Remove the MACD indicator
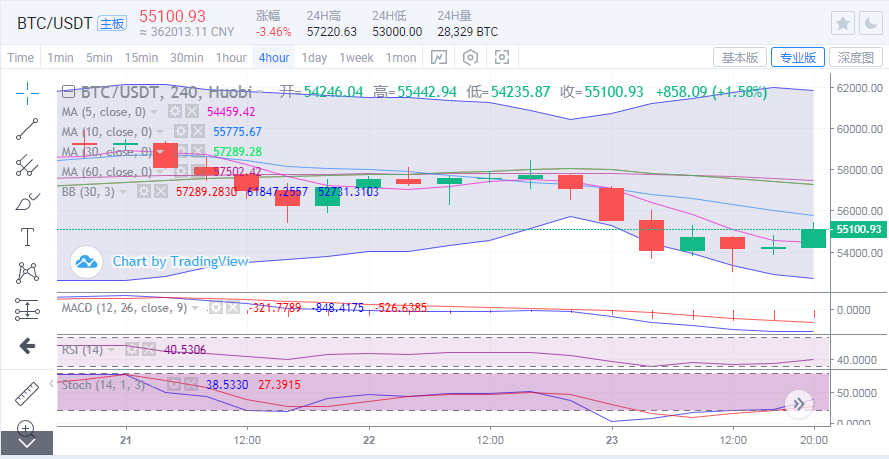This screenshot has height=459, width=889. [232, 308]
